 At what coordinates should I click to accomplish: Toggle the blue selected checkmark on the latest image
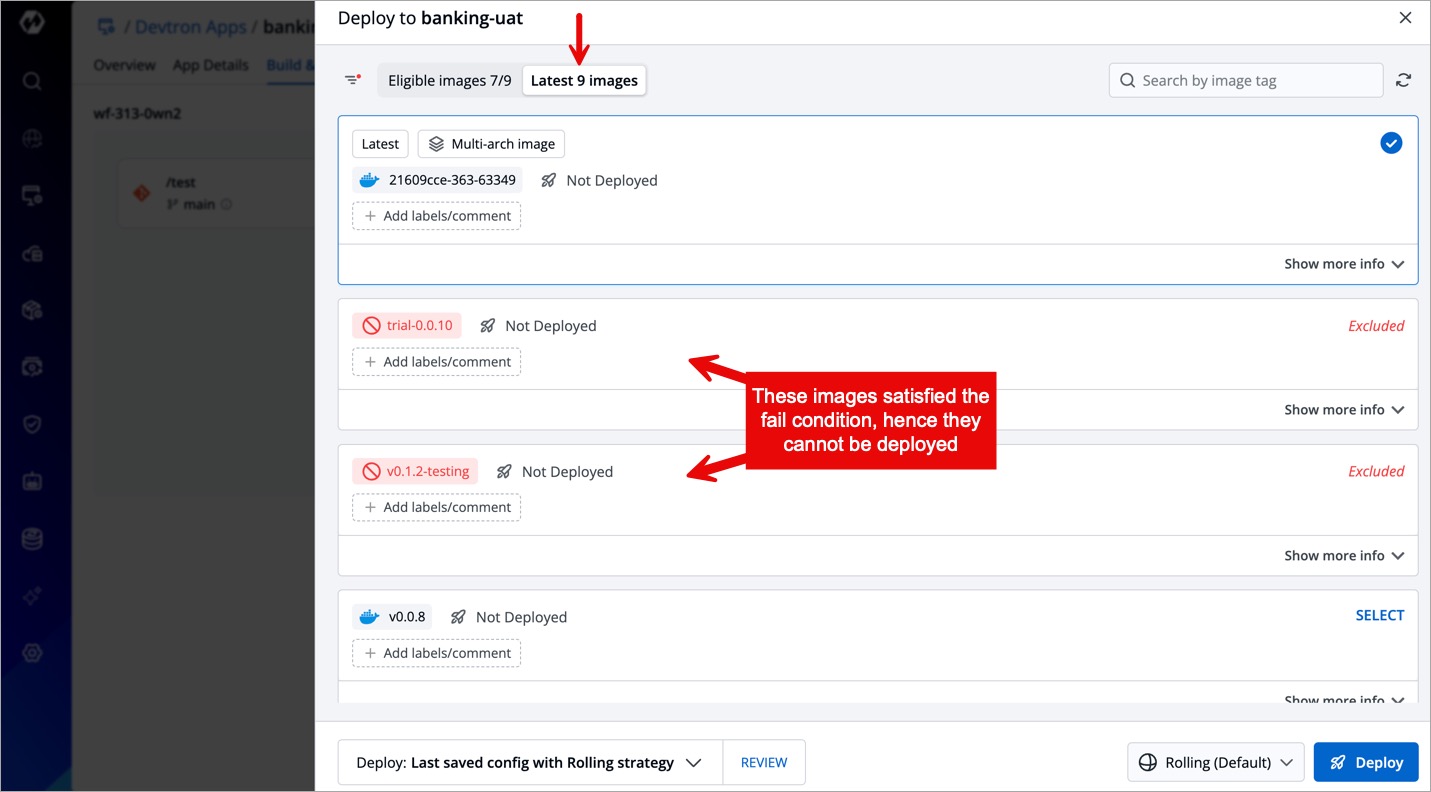[1391, 143]
